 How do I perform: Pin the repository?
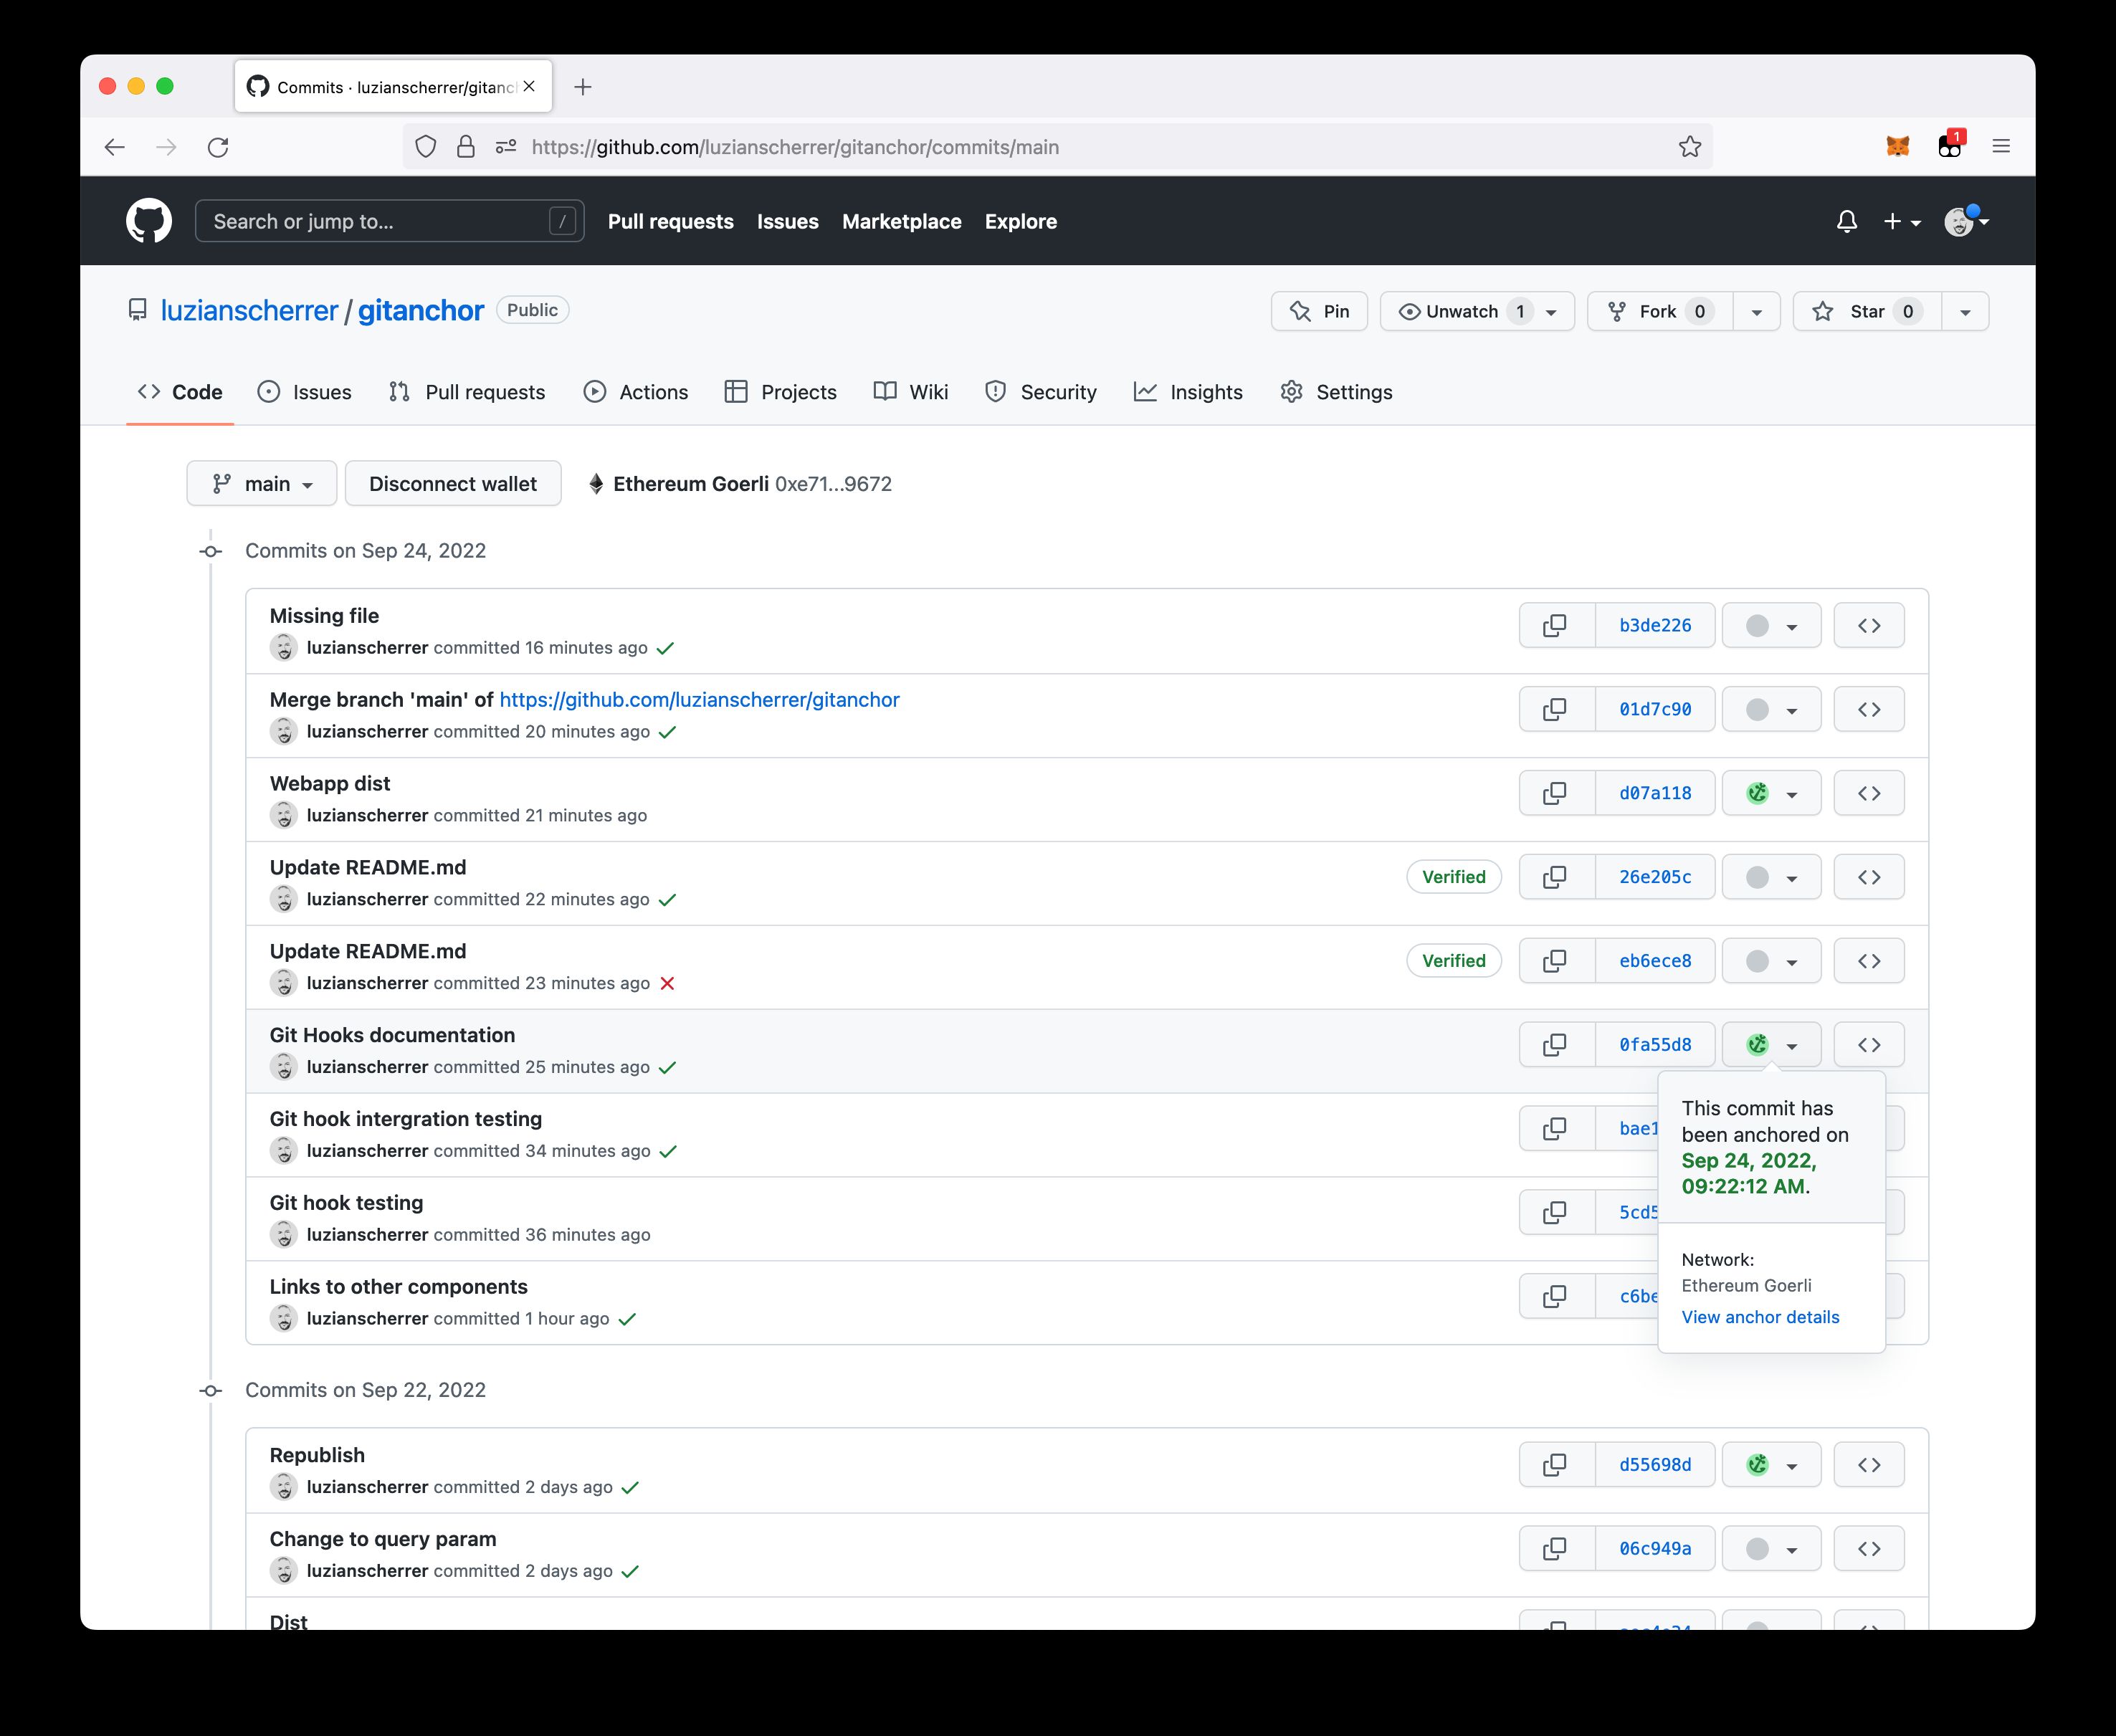(1319, 312)
